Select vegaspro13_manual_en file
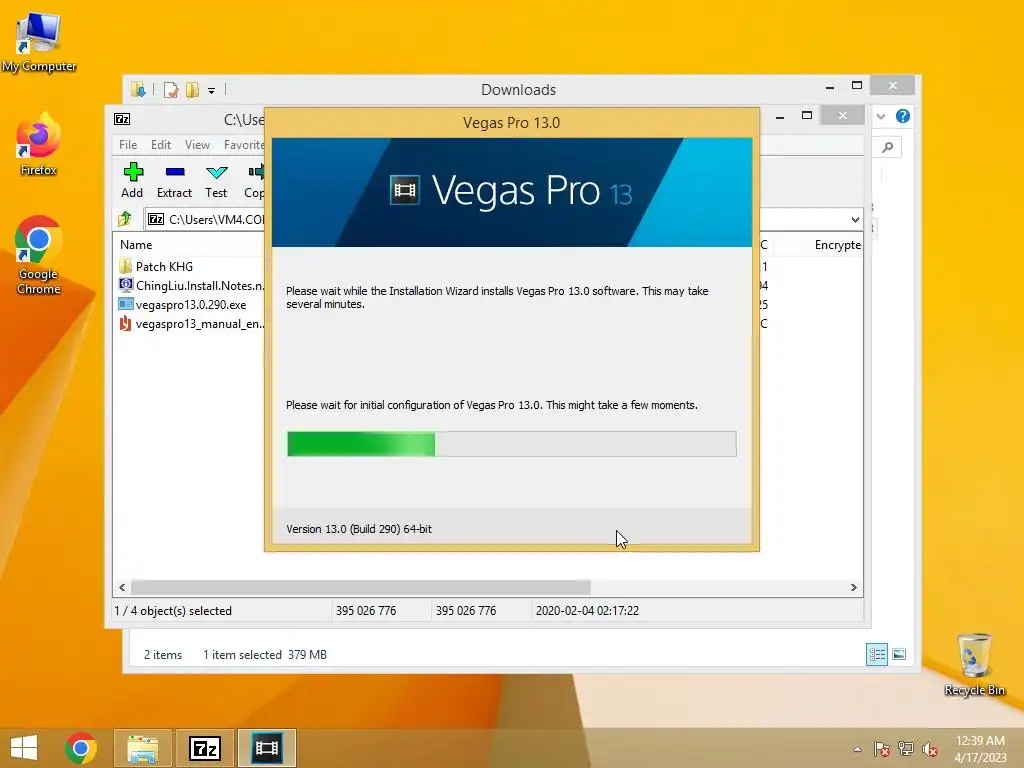The image size is (1024, 768). click(191, 323)
